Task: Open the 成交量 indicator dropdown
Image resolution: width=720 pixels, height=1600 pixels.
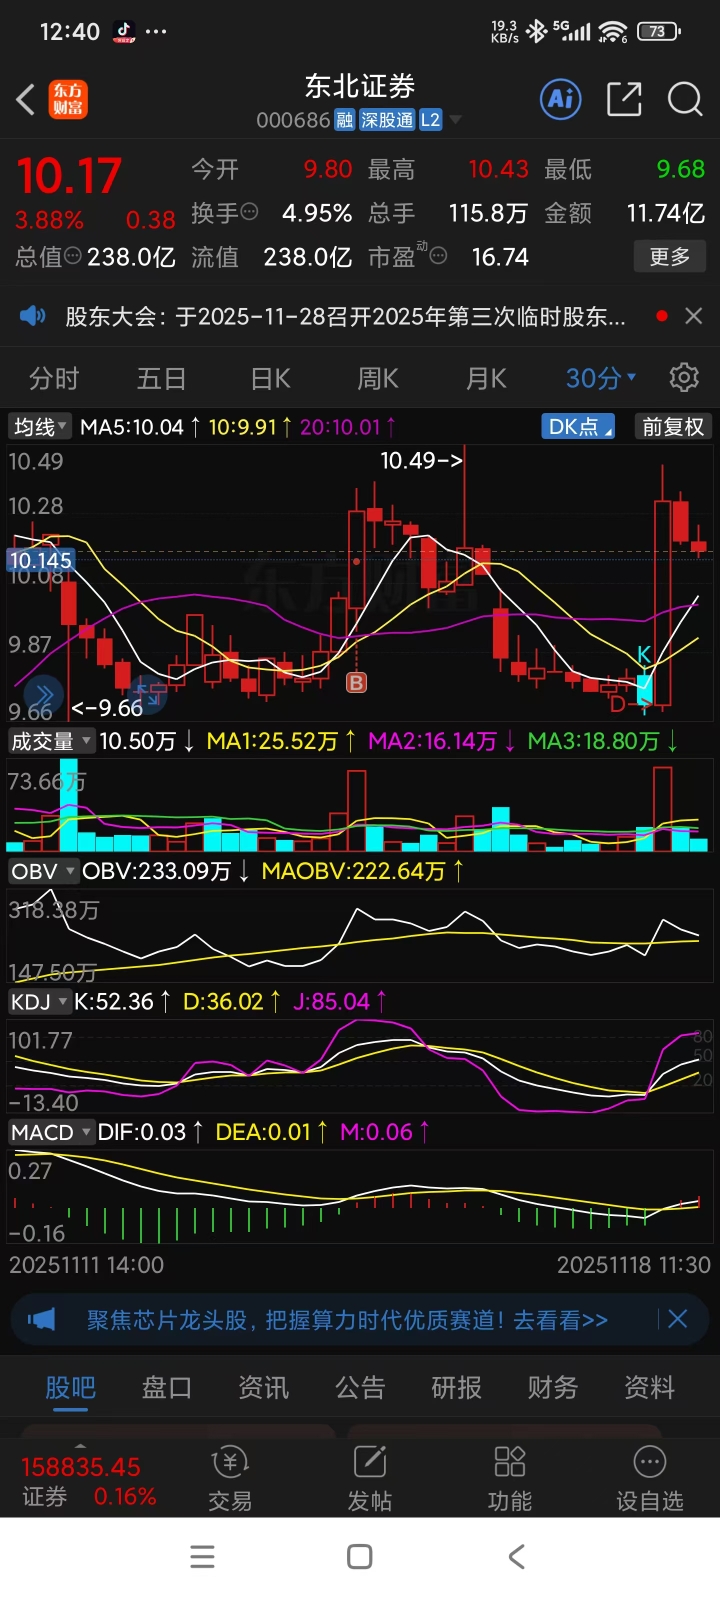Action: [51, 741]
